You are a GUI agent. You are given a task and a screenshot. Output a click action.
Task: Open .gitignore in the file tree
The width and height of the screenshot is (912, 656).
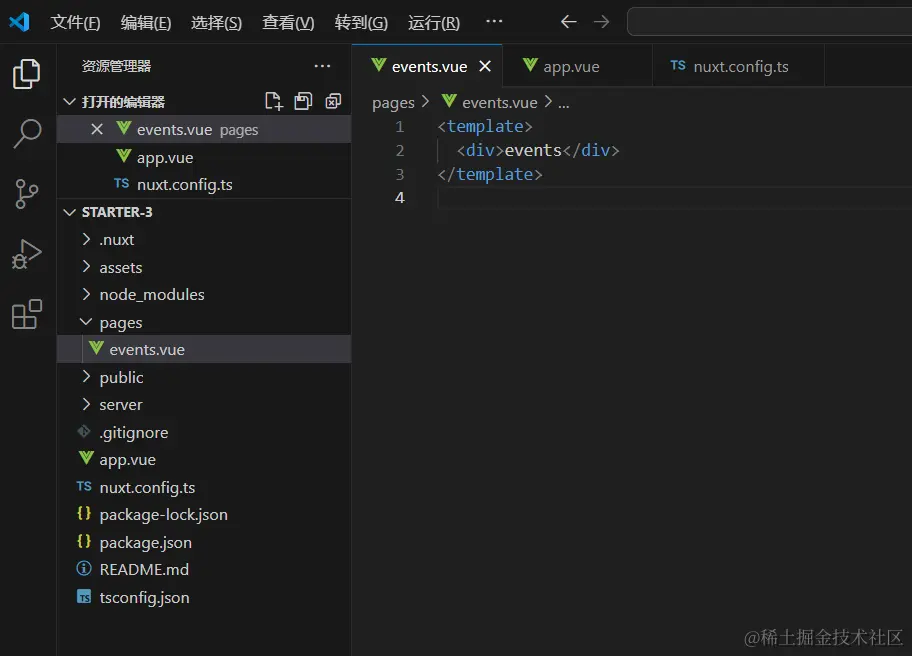pyautogui.click(x=204, y=432)
